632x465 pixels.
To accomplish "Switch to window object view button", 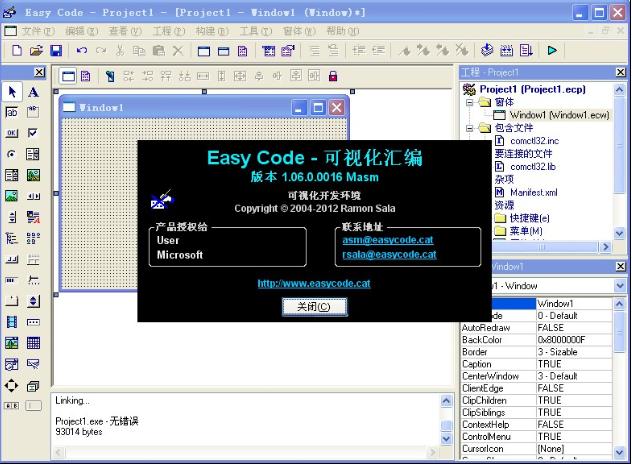I will (69, 76).
